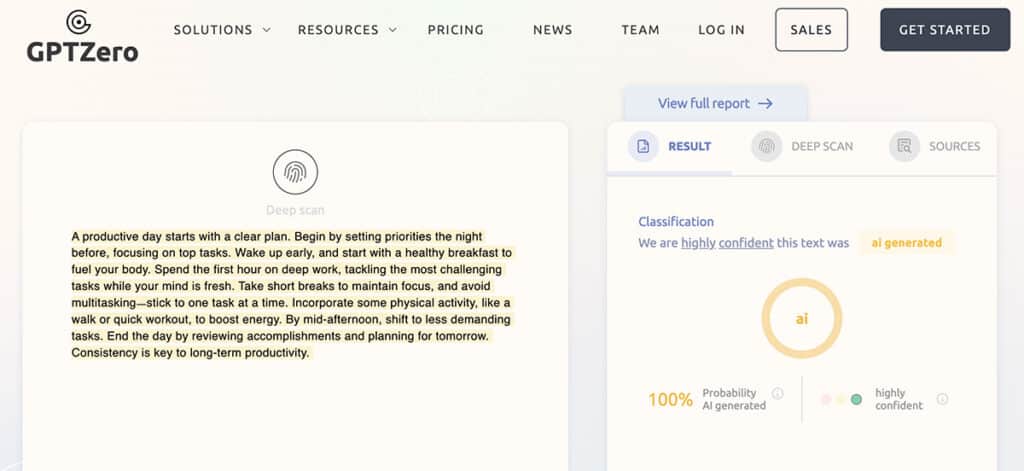Click the Sources tab search icon
The height and width of the screenshot is (471, 1024).
904,146
